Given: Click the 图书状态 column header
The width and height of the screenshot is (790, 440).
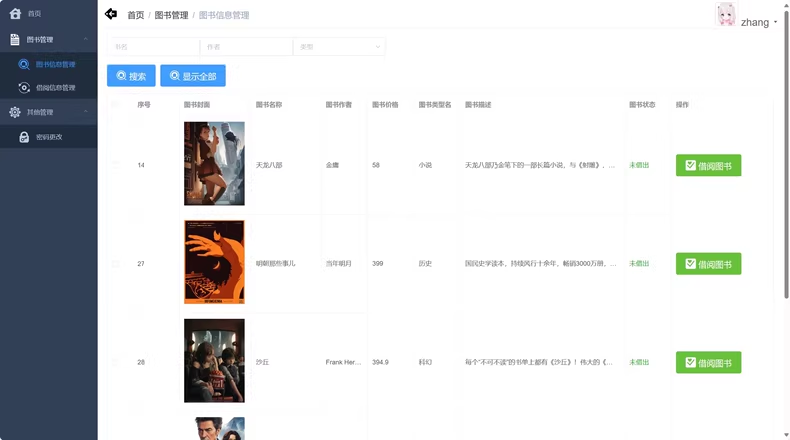Looking at the screenshot, I should [642, 105].
